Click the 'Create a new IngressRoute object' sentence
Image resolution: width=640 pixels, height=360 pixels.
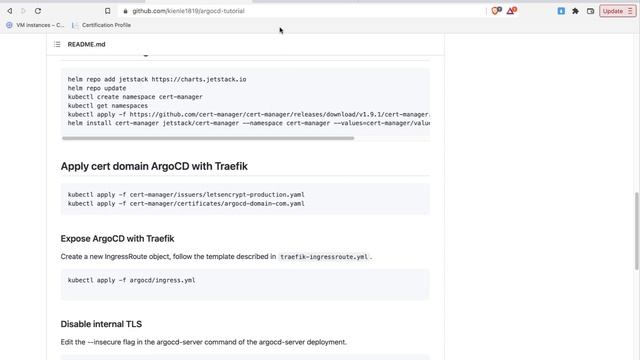tap(216, 257)
